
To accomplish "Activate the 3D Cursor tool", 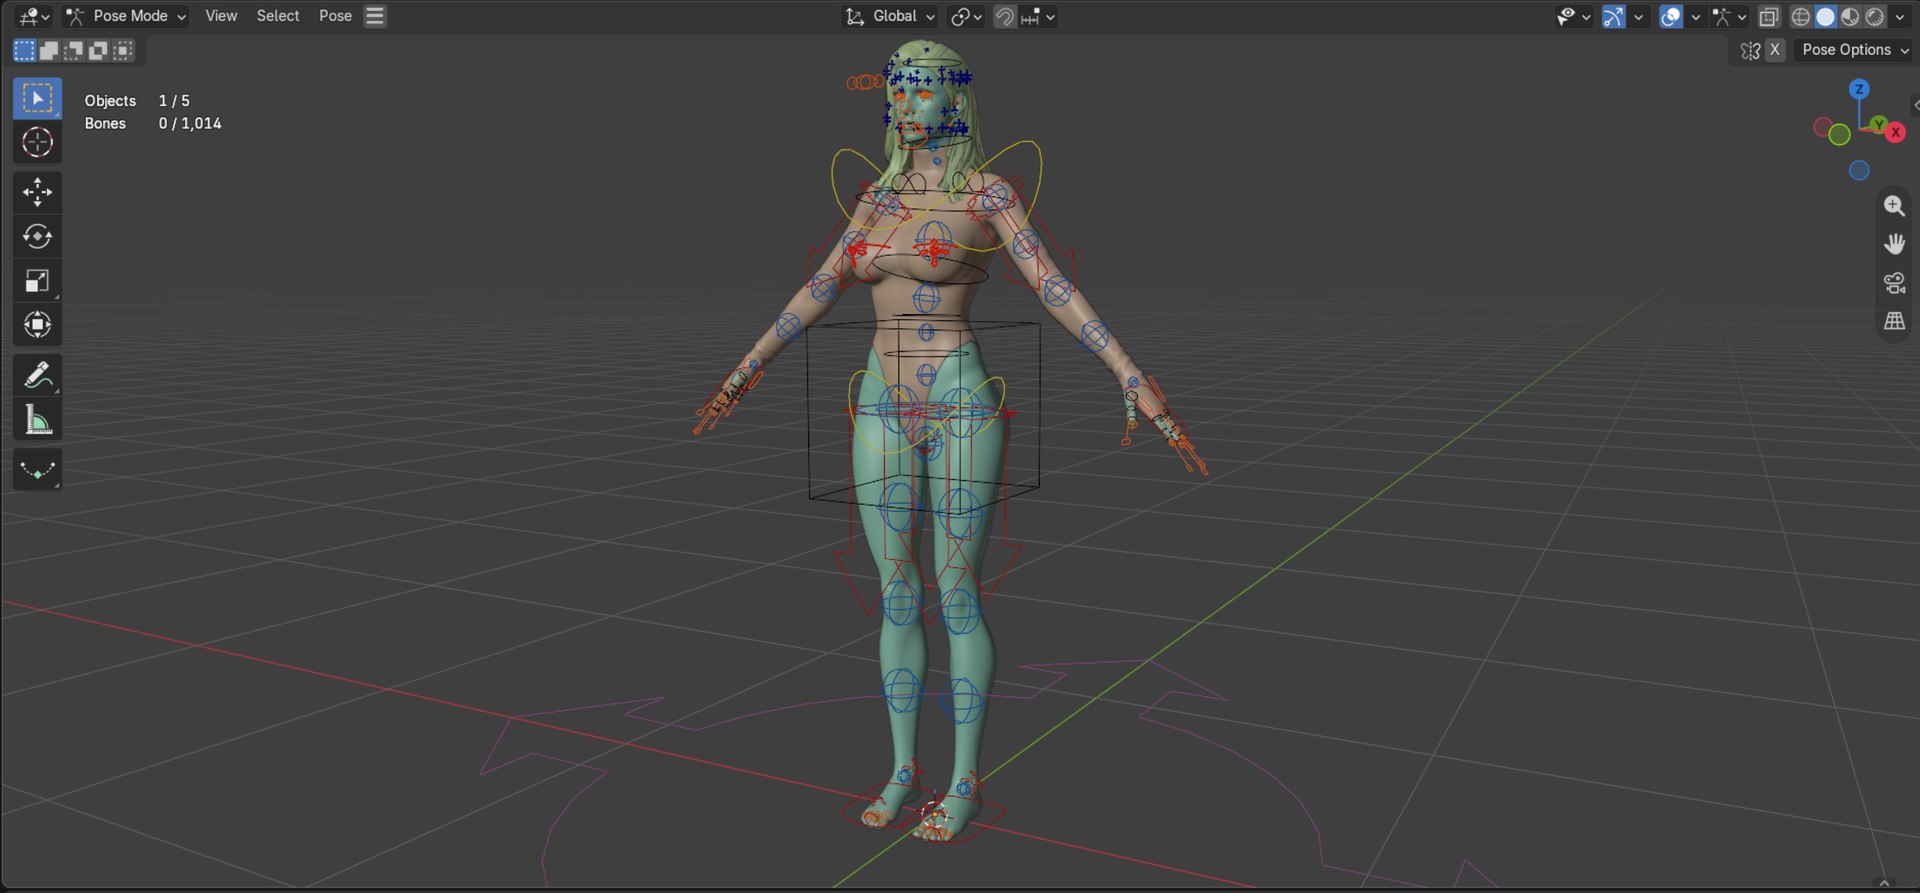I will click(37, 142).
